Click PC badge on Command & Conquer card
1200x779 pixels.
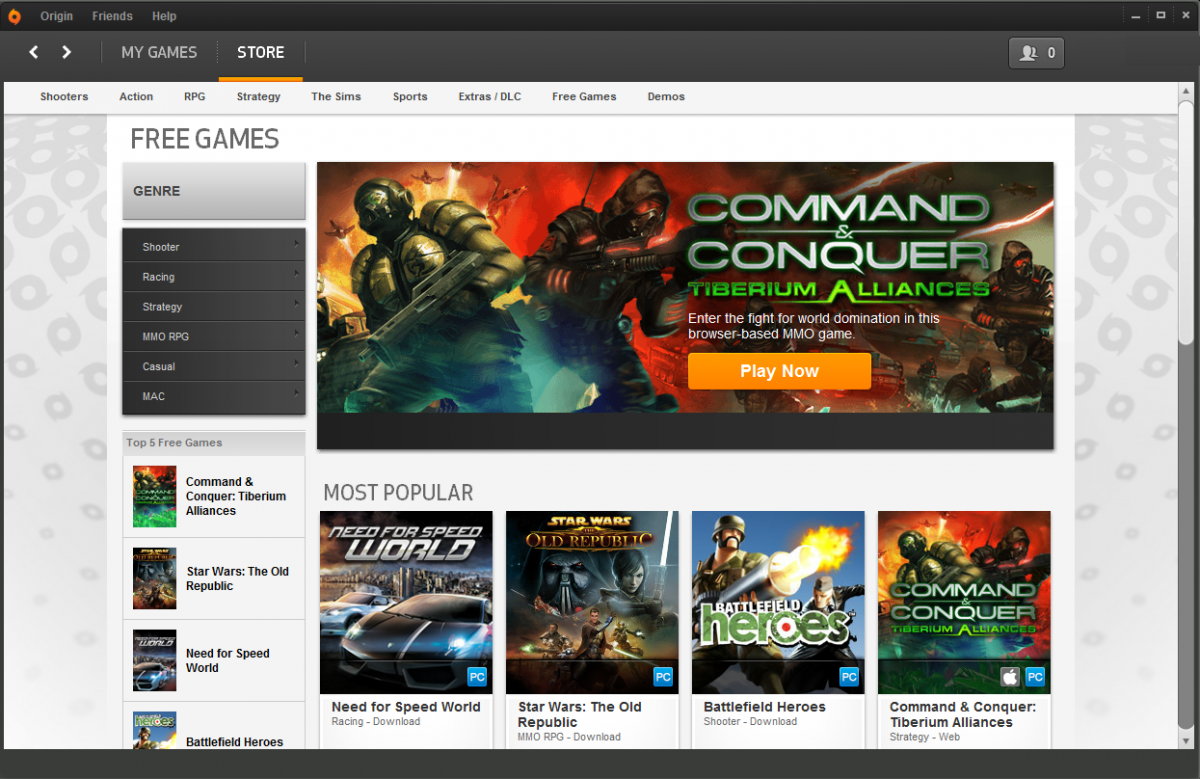point(1035,677)
